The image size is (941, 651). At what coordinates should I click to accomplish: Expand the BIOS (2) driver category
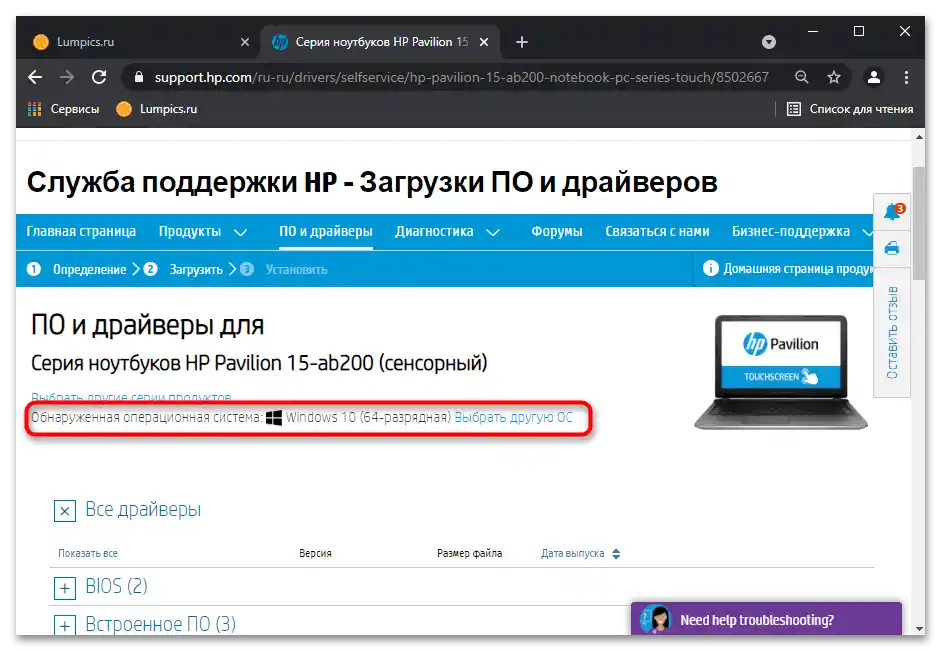point(65,588)
